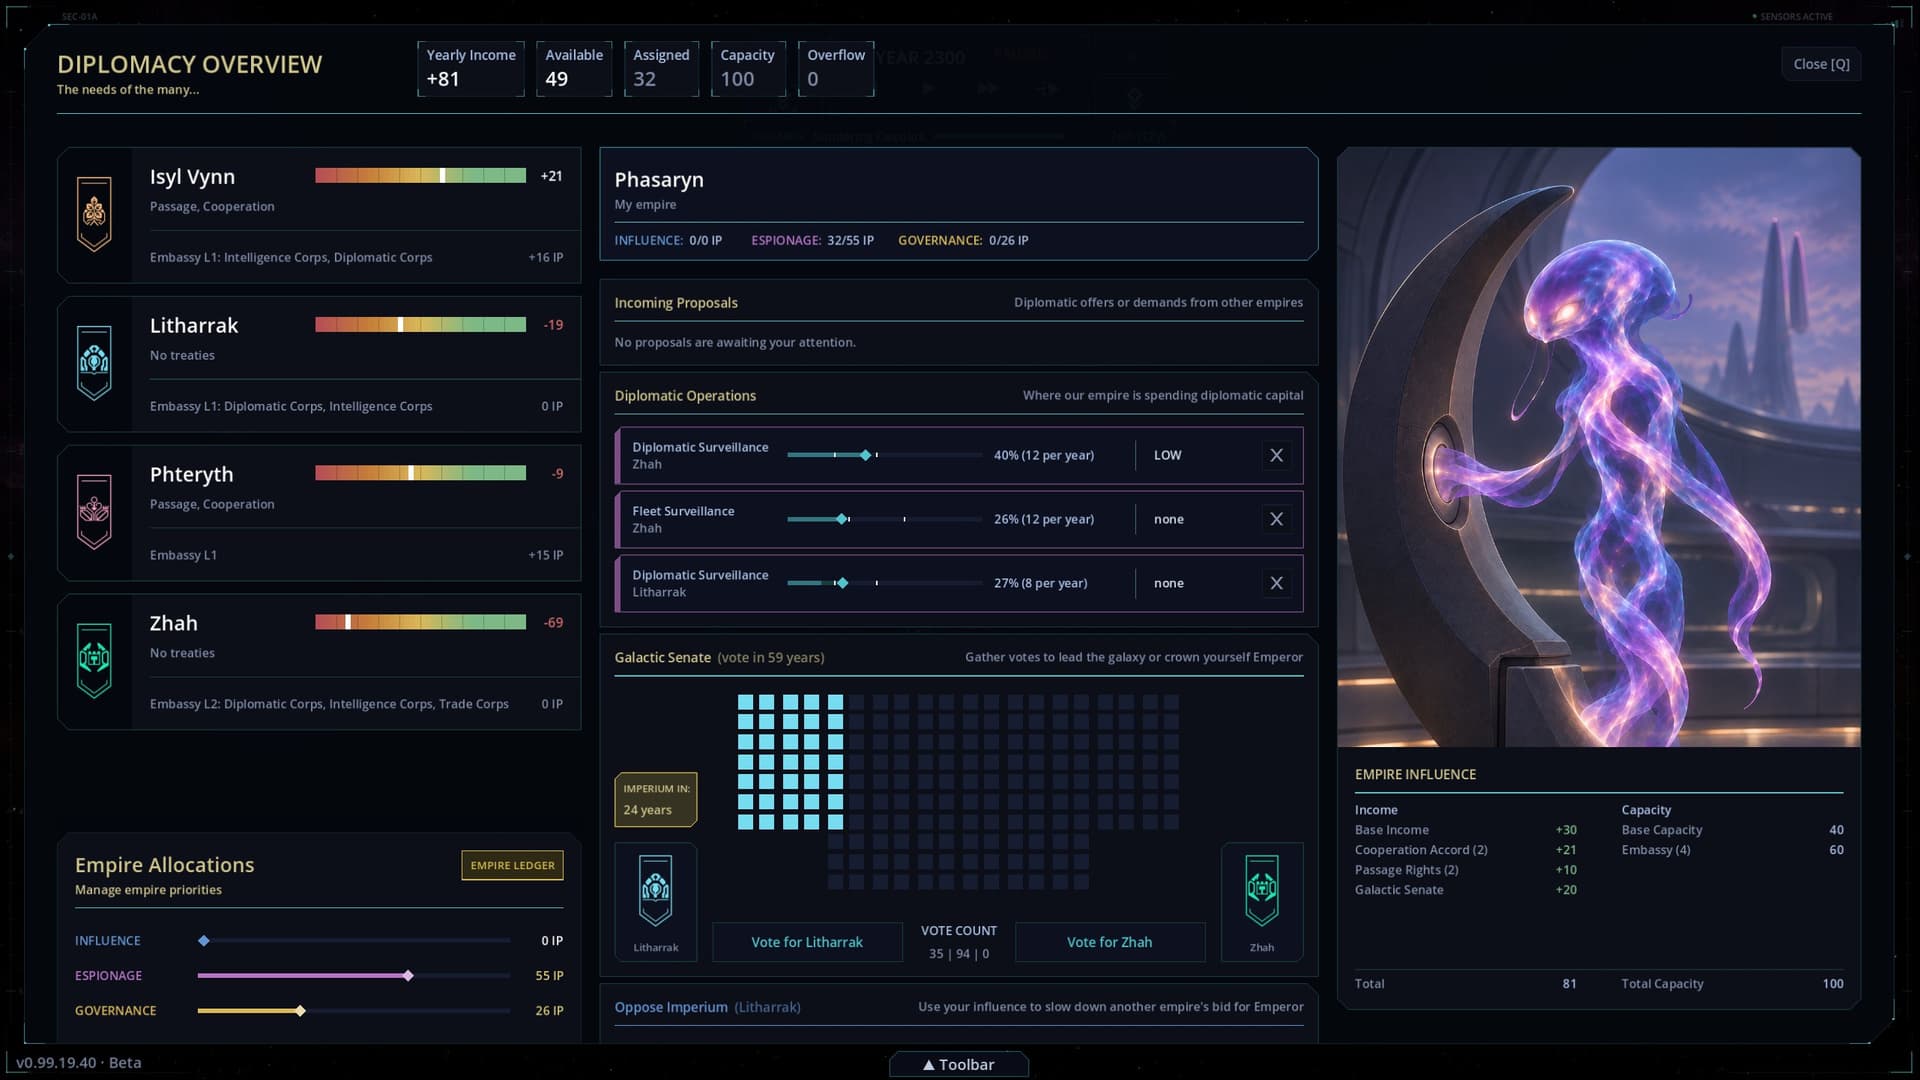The width and height of the screenshot is (1920, 1080).
Task: Click the Available 49 stat box
Action: pyautogui.click(x=574, y=69)
